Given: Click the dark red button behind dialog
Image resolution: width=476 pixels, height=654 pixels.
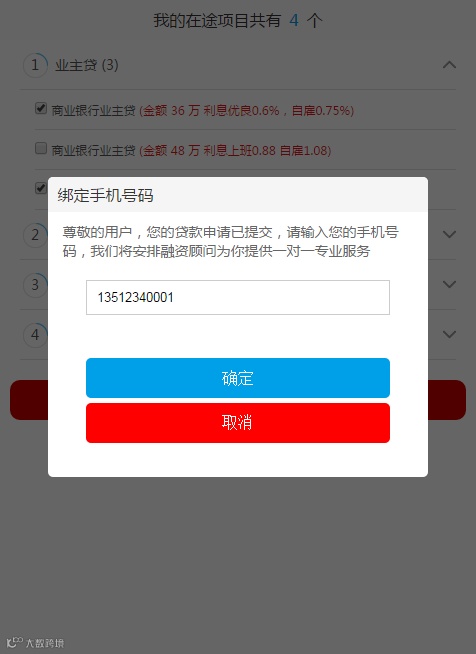Looking at the screenshot, I should pyautogui.click(x=238, y=400).
